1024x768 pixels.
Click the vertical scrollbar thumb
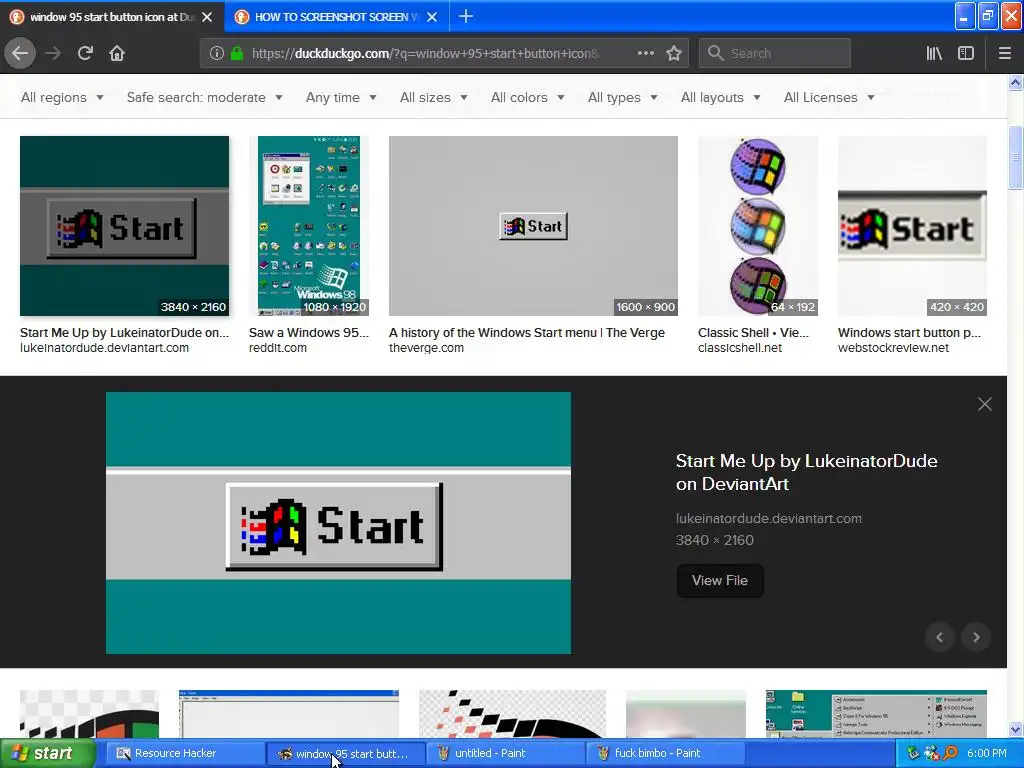click(1015, 157)
